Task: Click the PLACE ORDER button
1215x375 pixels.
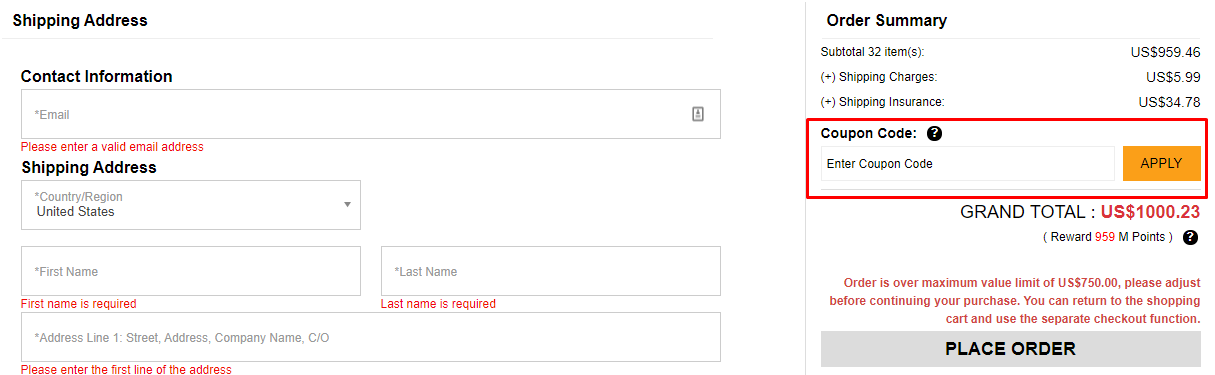Action: point(1010,349)
